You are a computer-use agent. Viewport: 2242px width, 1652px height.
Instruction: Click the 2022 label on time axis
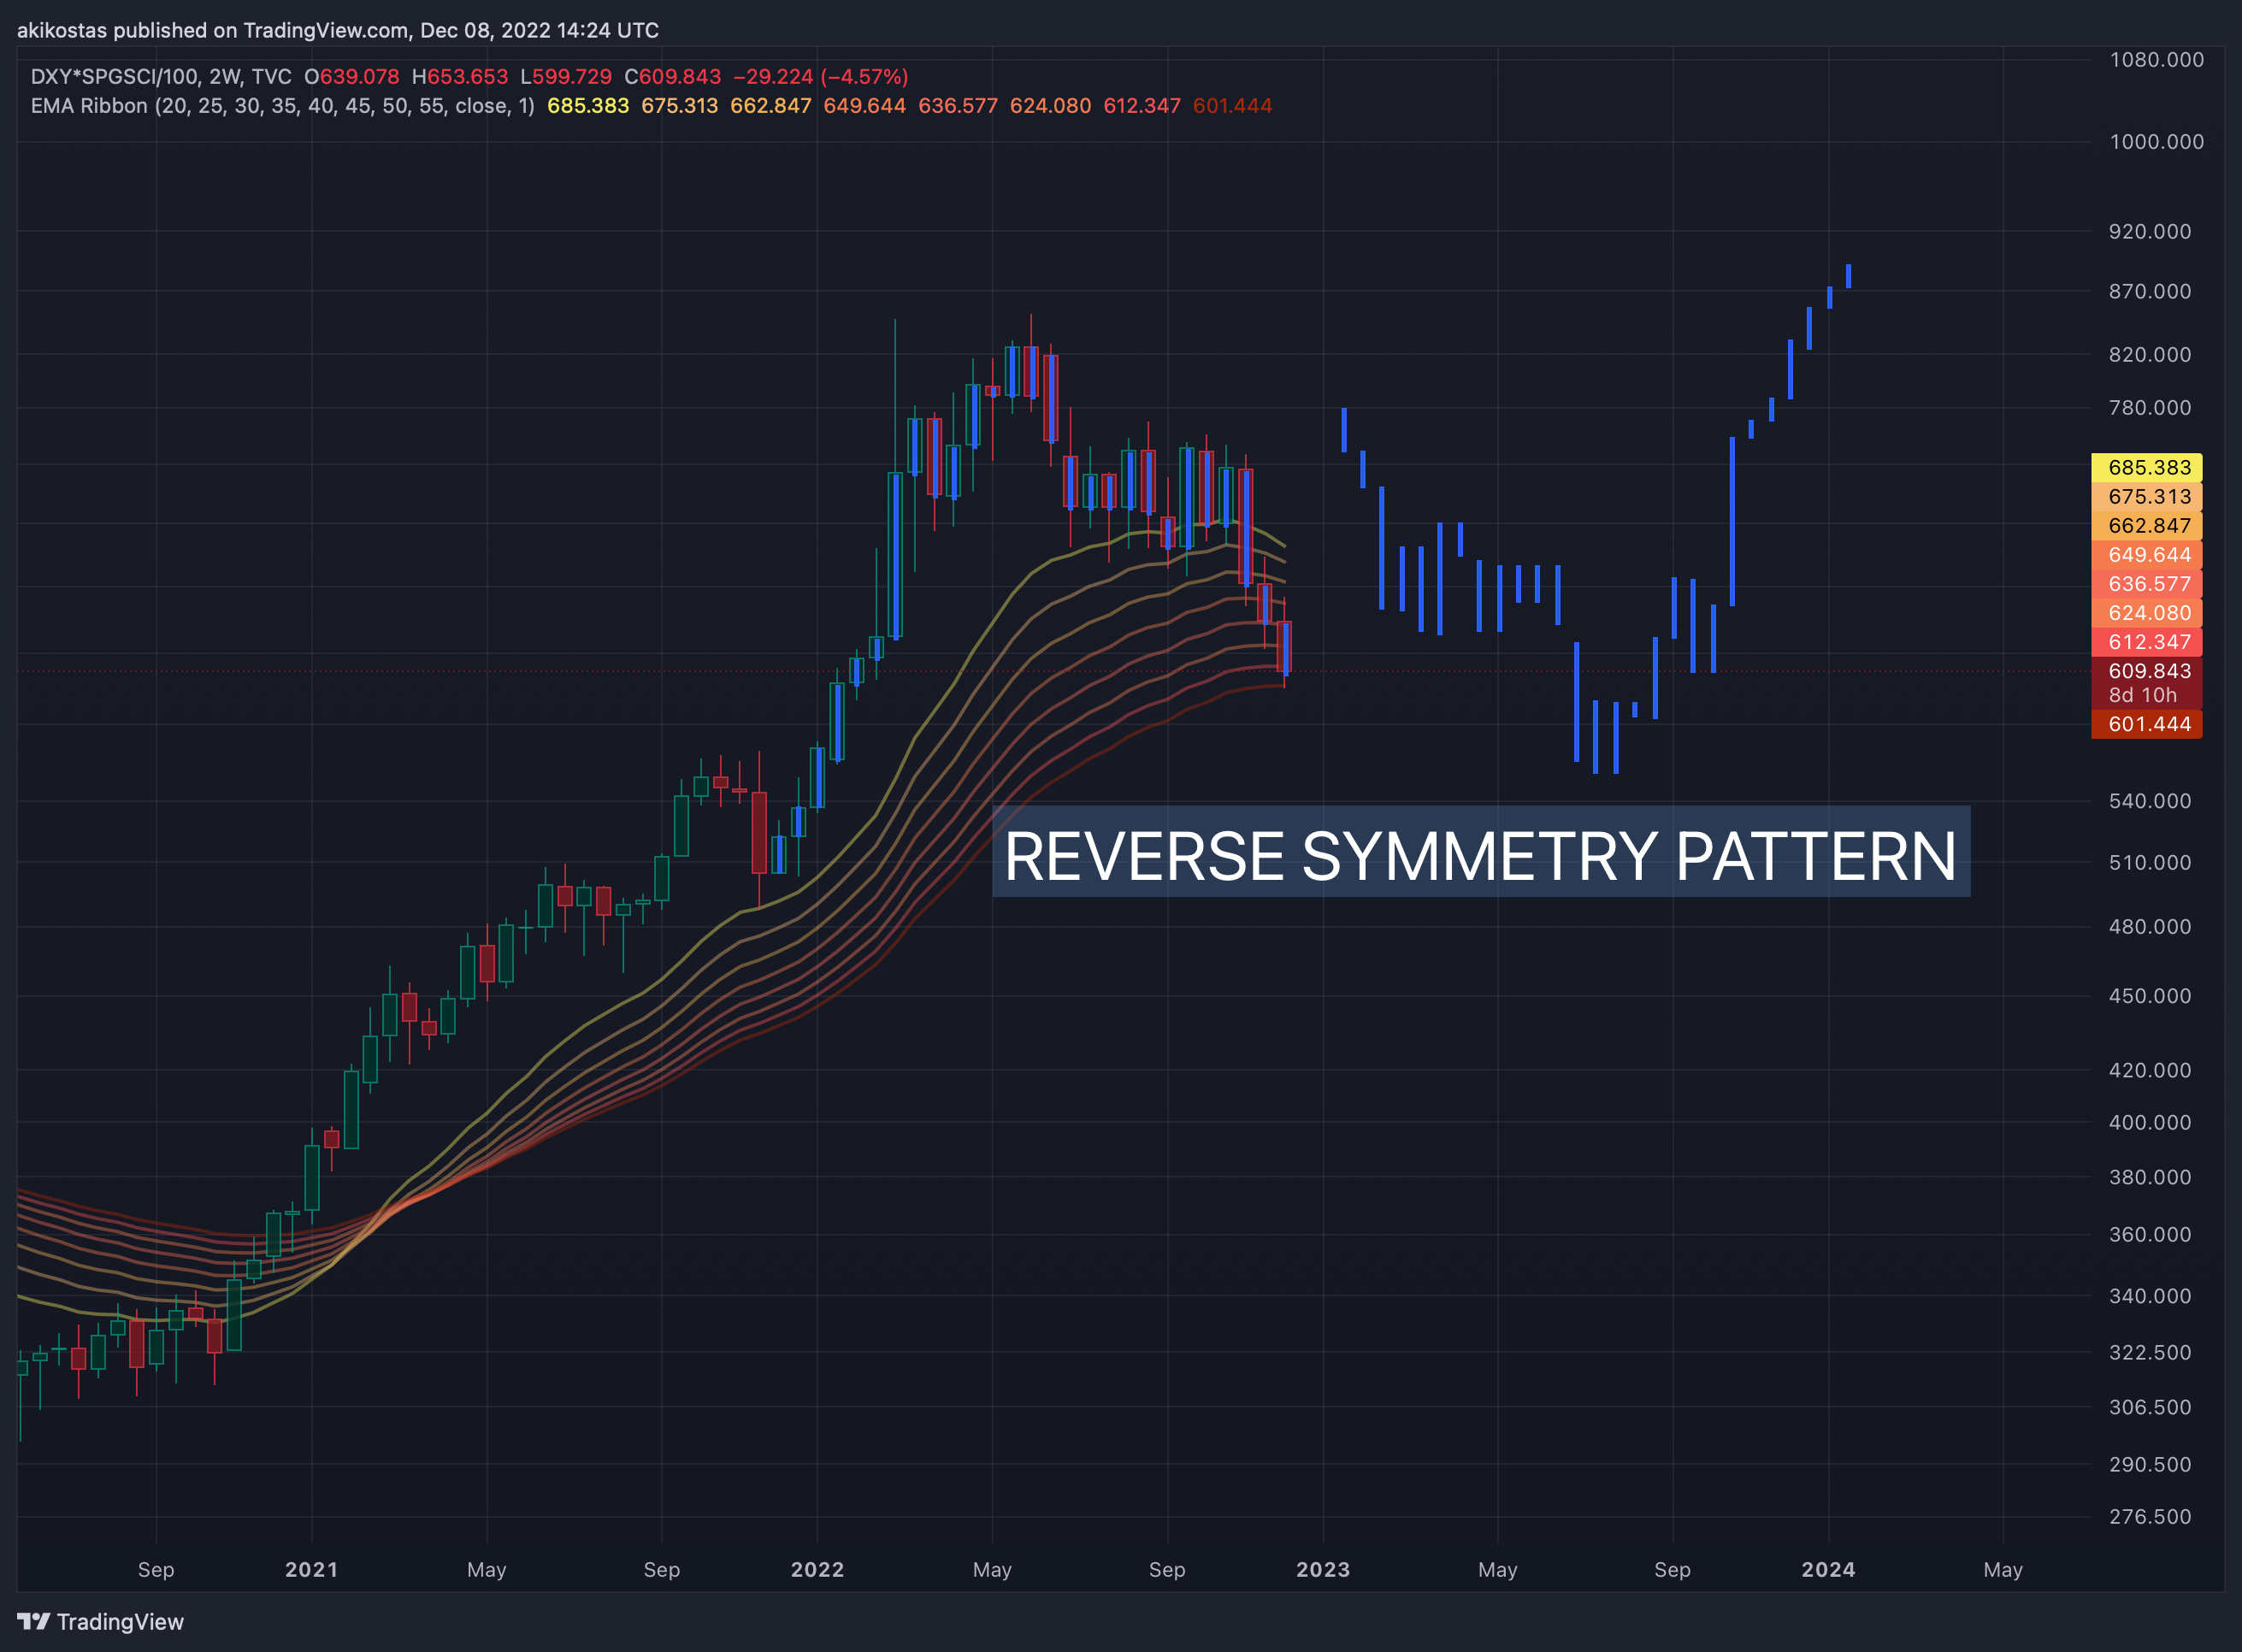[817, 1569]
